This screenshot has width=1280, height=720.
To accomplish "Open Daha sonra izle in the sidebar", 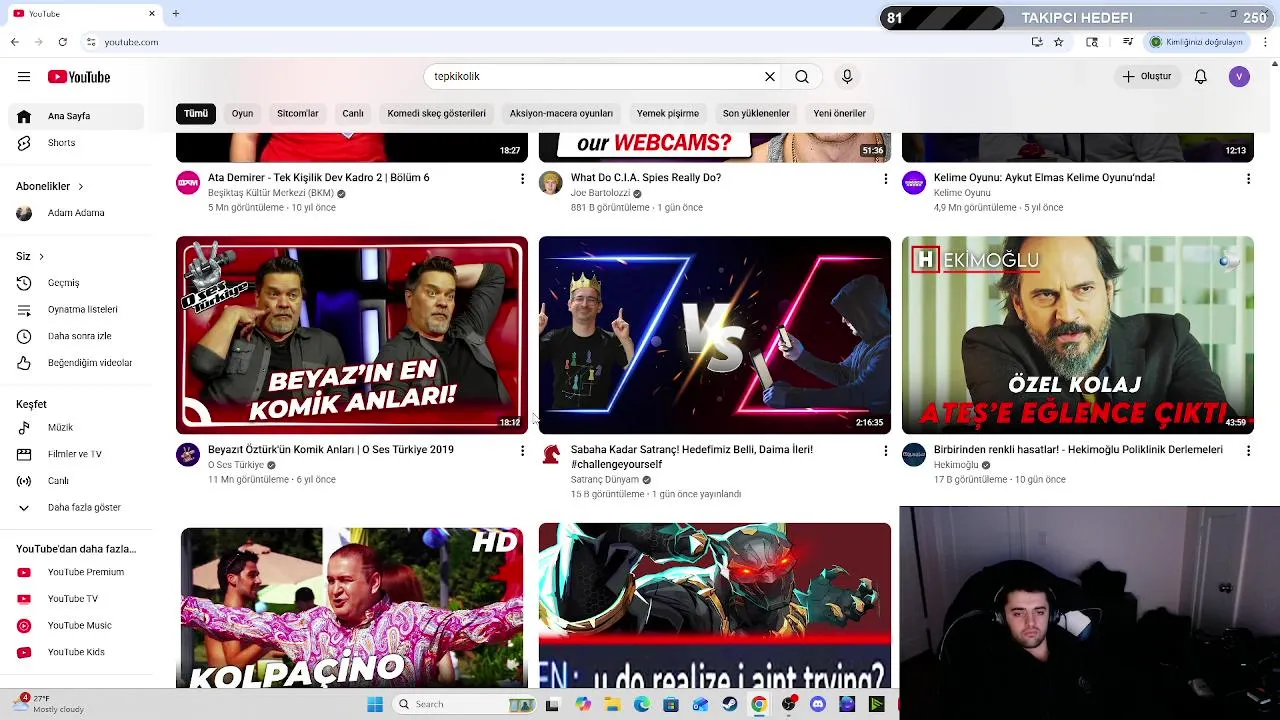I will 78,336.
